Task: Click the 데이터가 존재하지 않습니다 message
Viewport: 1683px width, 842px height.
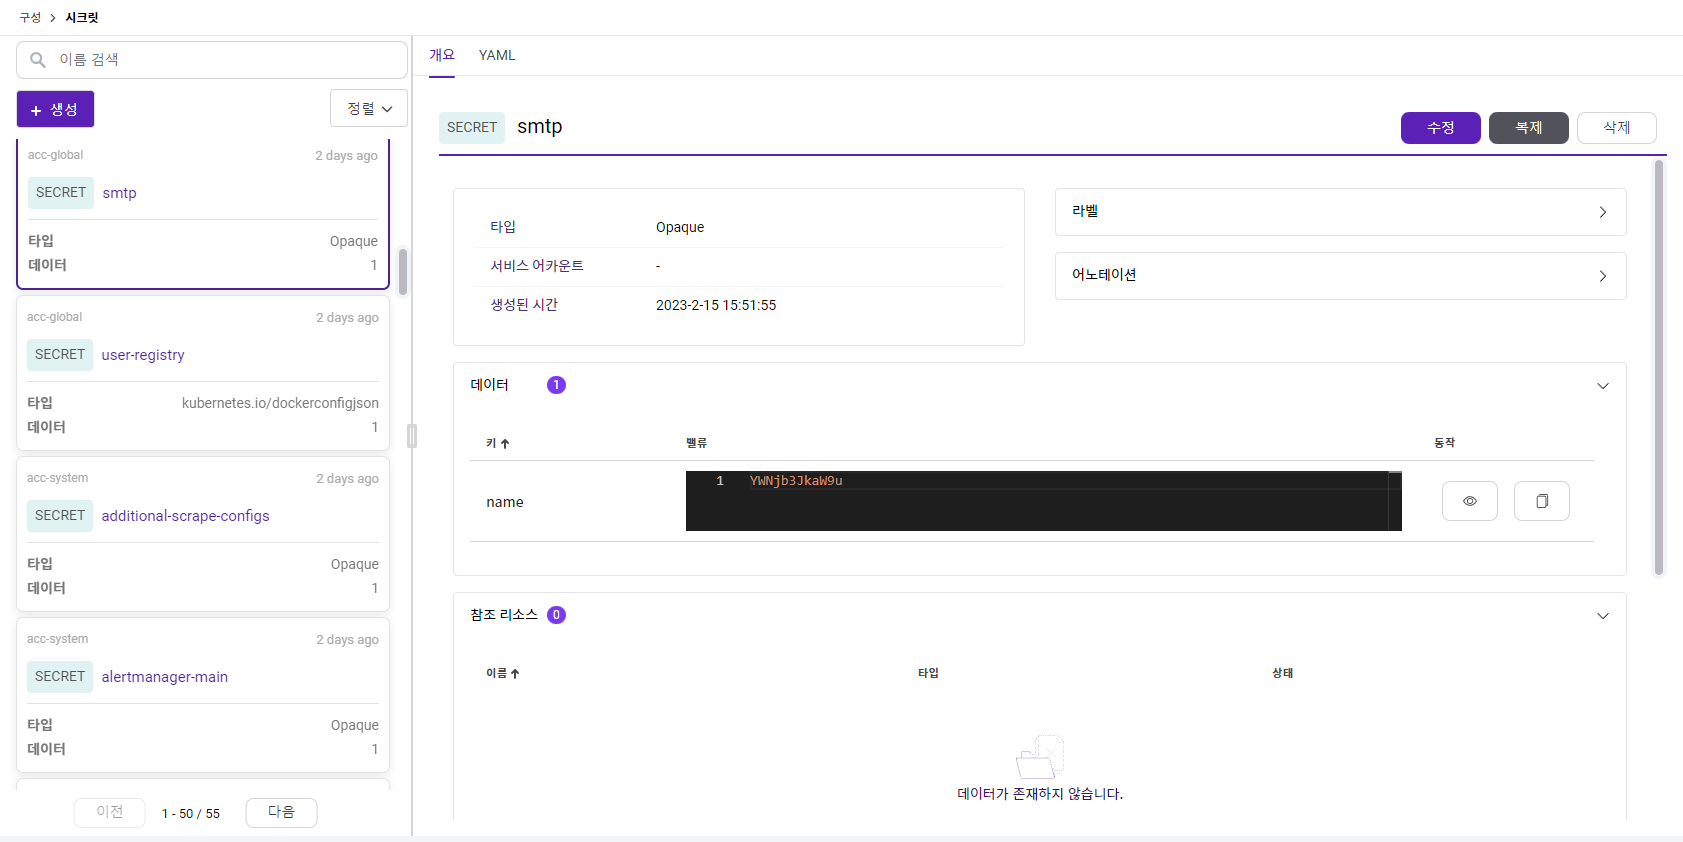Action: coord(1040,794)
